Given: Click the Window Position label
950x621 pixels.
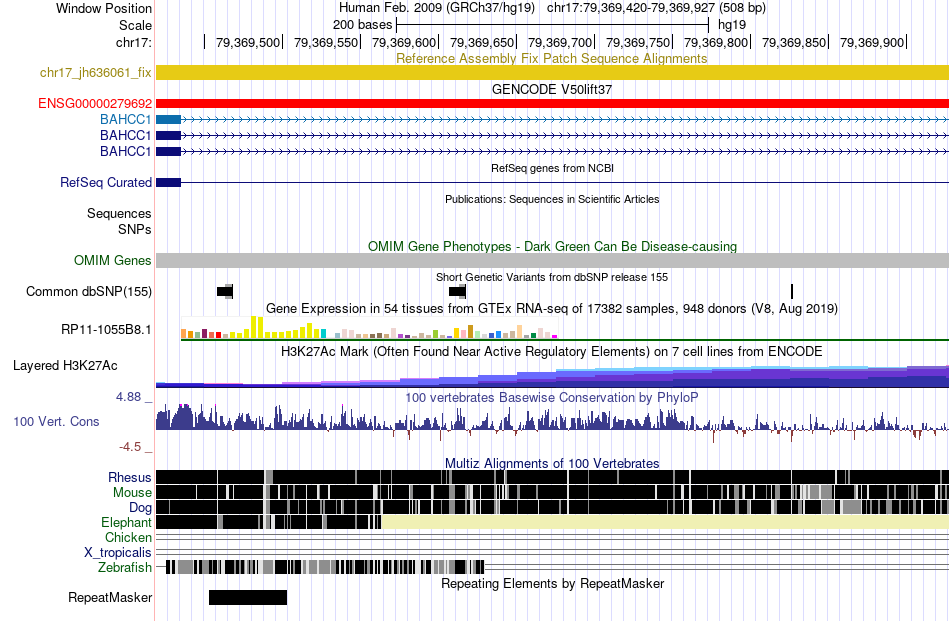Looking at the screenshot, I should tap(104, 8).
